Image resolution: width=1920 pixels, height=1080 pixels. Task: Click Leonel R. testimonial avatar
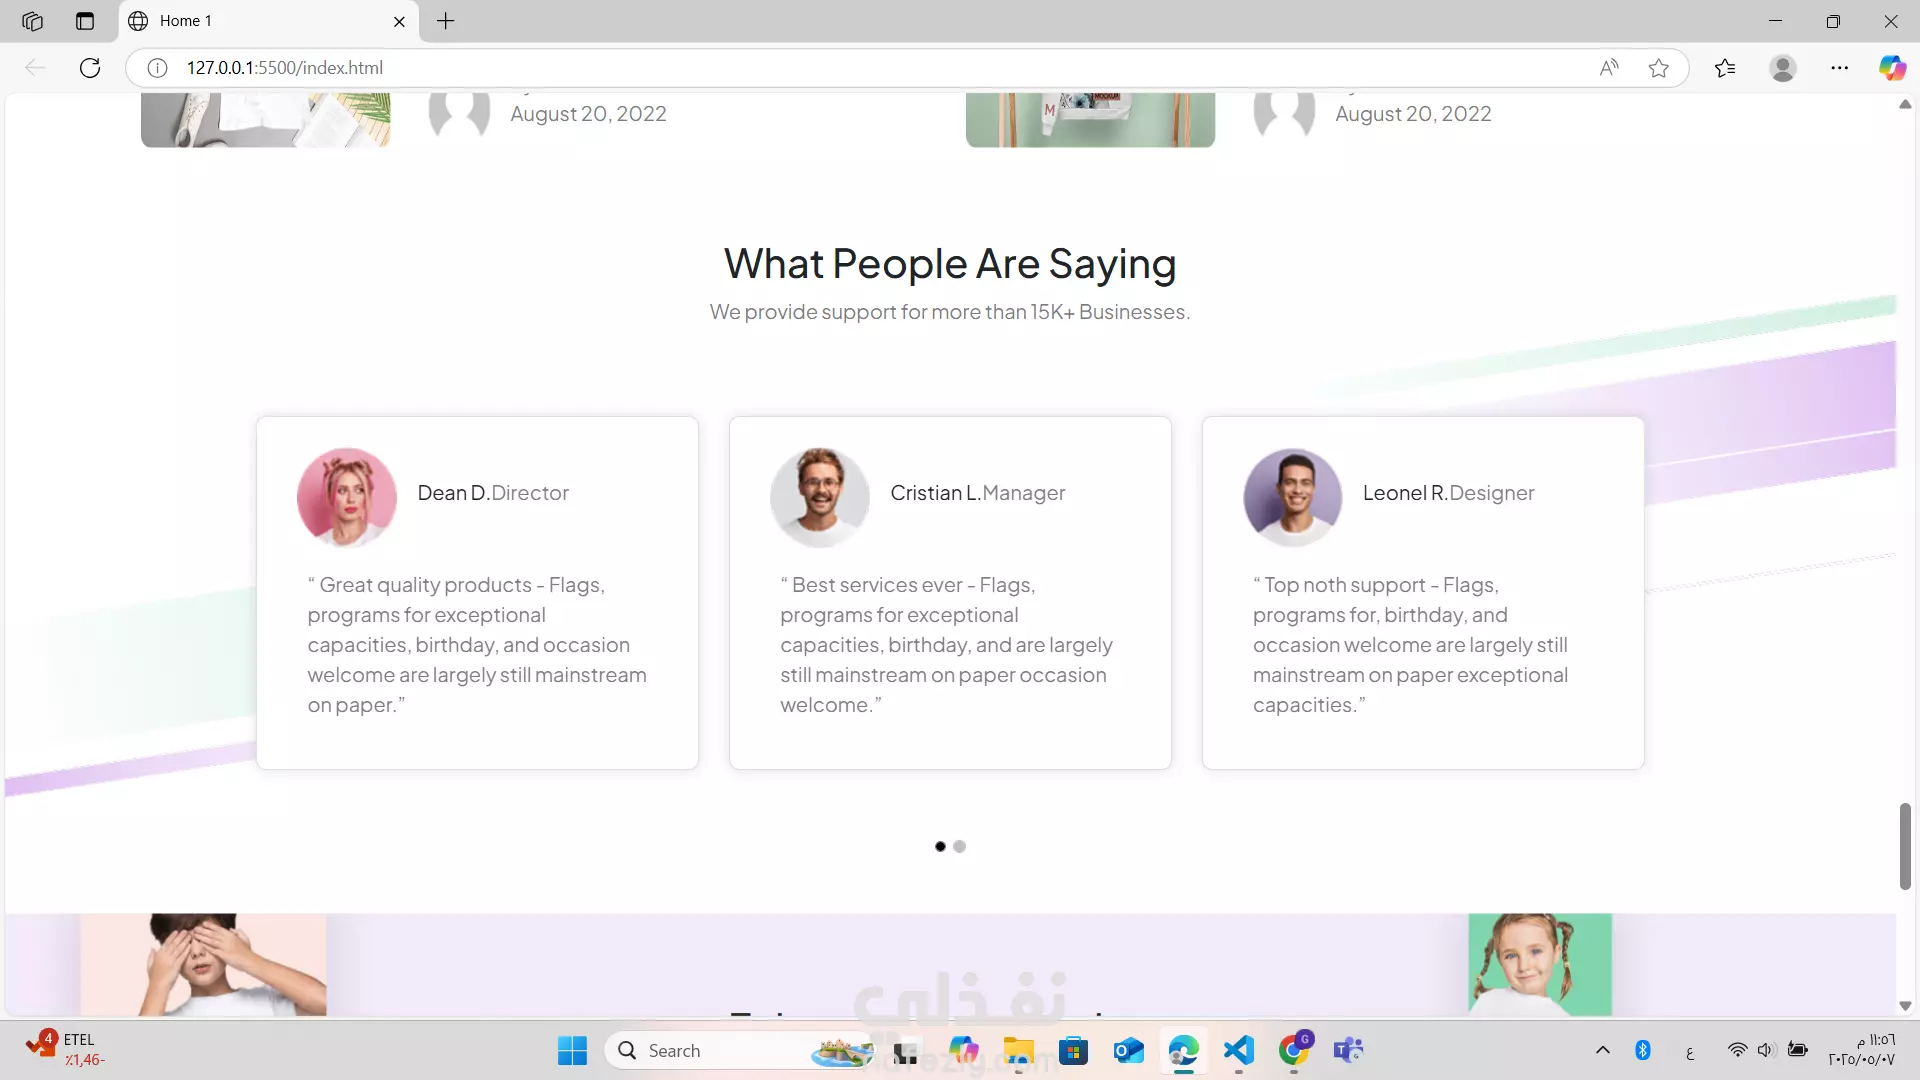(1292, 497)
